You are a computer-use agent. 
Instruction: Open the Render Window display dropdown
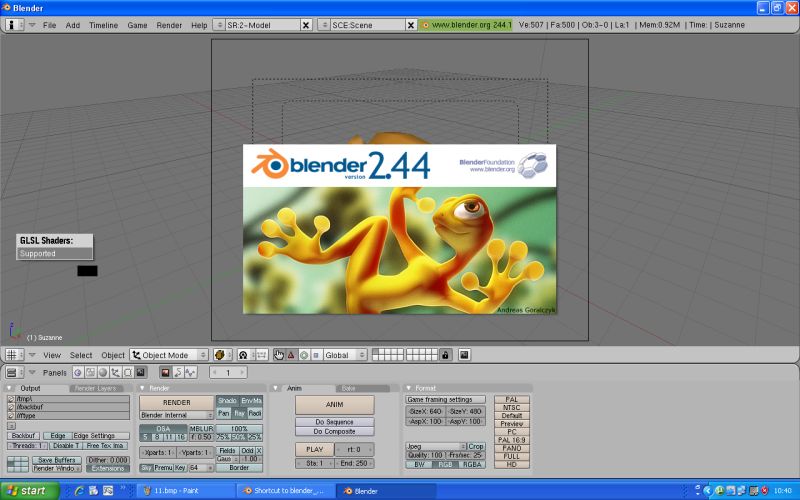[x=57, y=468]
